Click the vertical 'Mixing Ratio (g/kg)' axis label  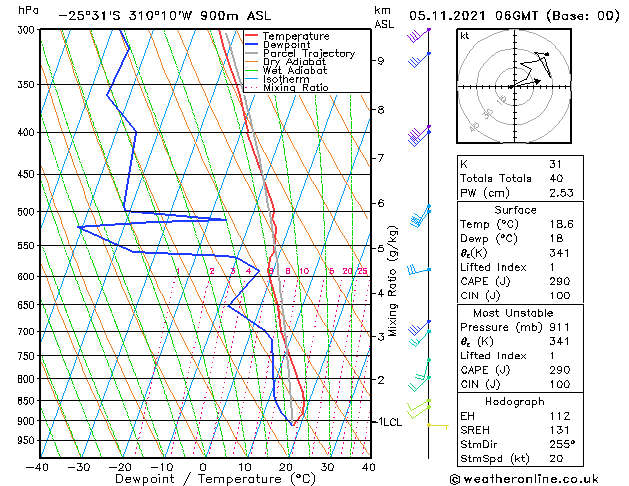392,281
